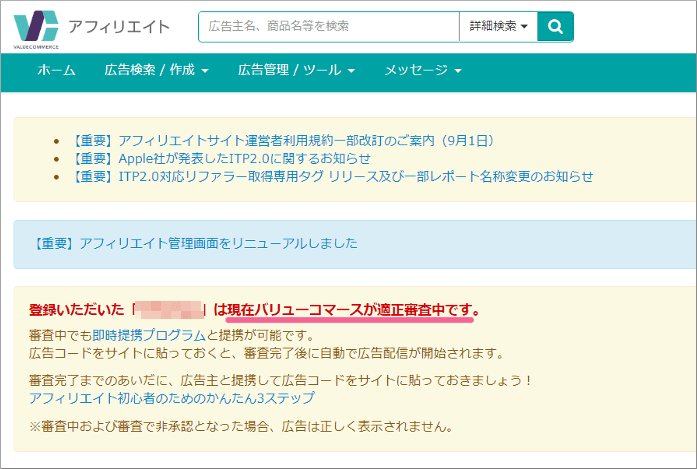697x469 pixels.
Task: Open the 管理画面をリニューアルしました announcement
Action: coord(196,243)
